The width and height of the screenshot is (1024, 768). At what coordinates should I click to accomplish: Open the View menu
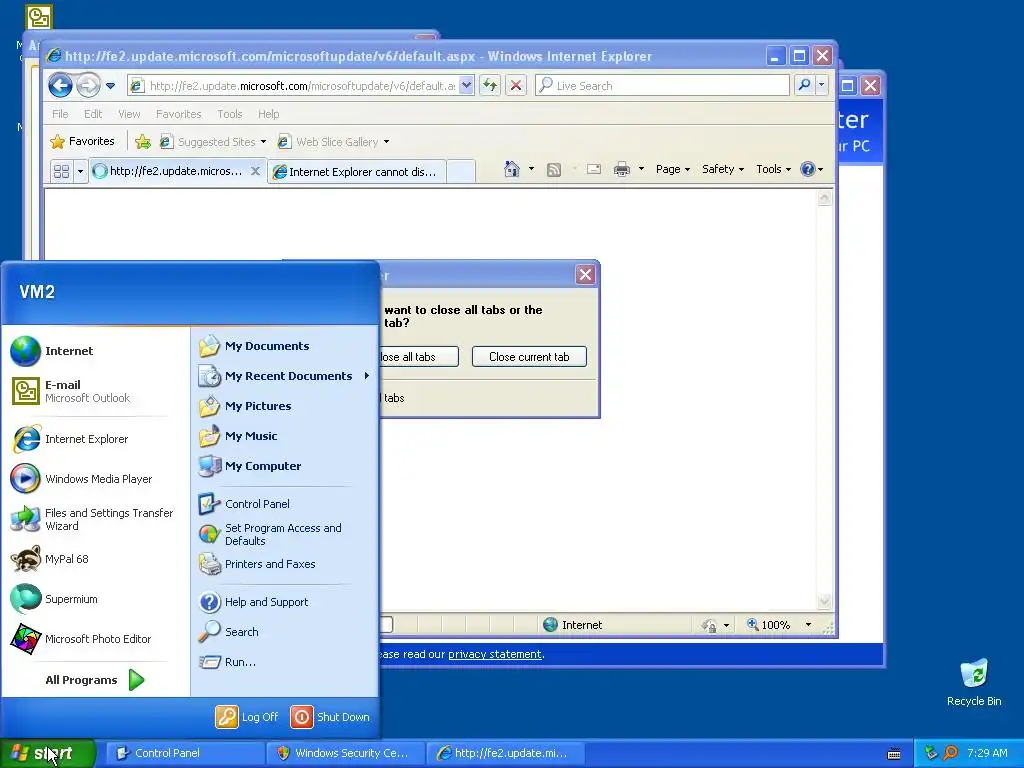[x=129, y=114]
